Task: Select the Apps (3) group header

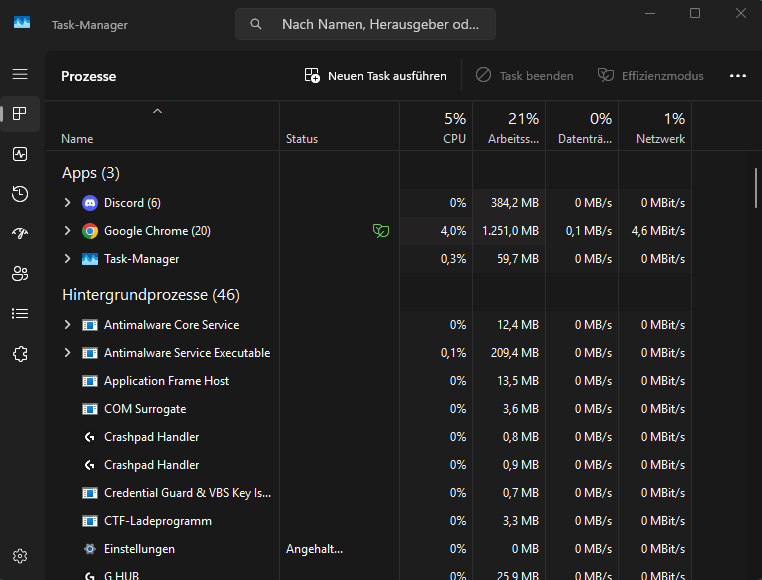Action: click(x=91, y=173)
